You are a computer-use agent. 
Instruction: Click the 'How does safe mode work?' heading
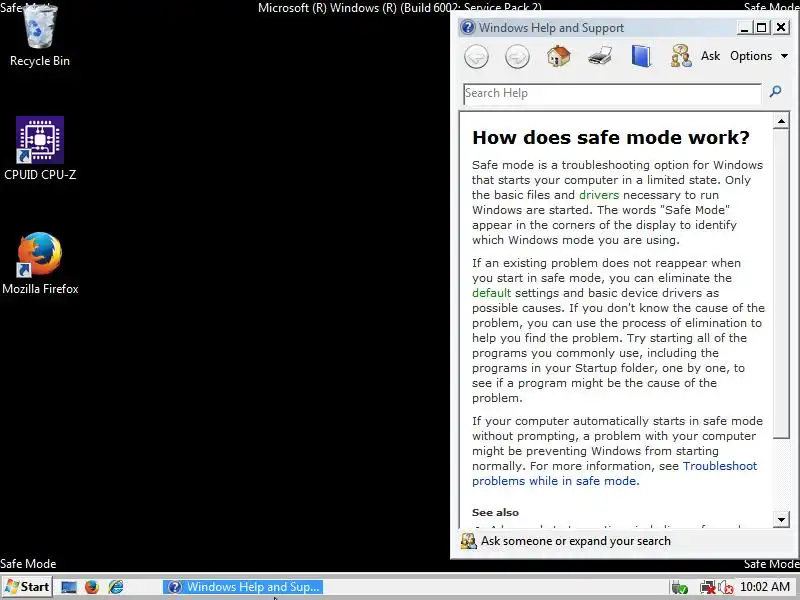point(611,137)
